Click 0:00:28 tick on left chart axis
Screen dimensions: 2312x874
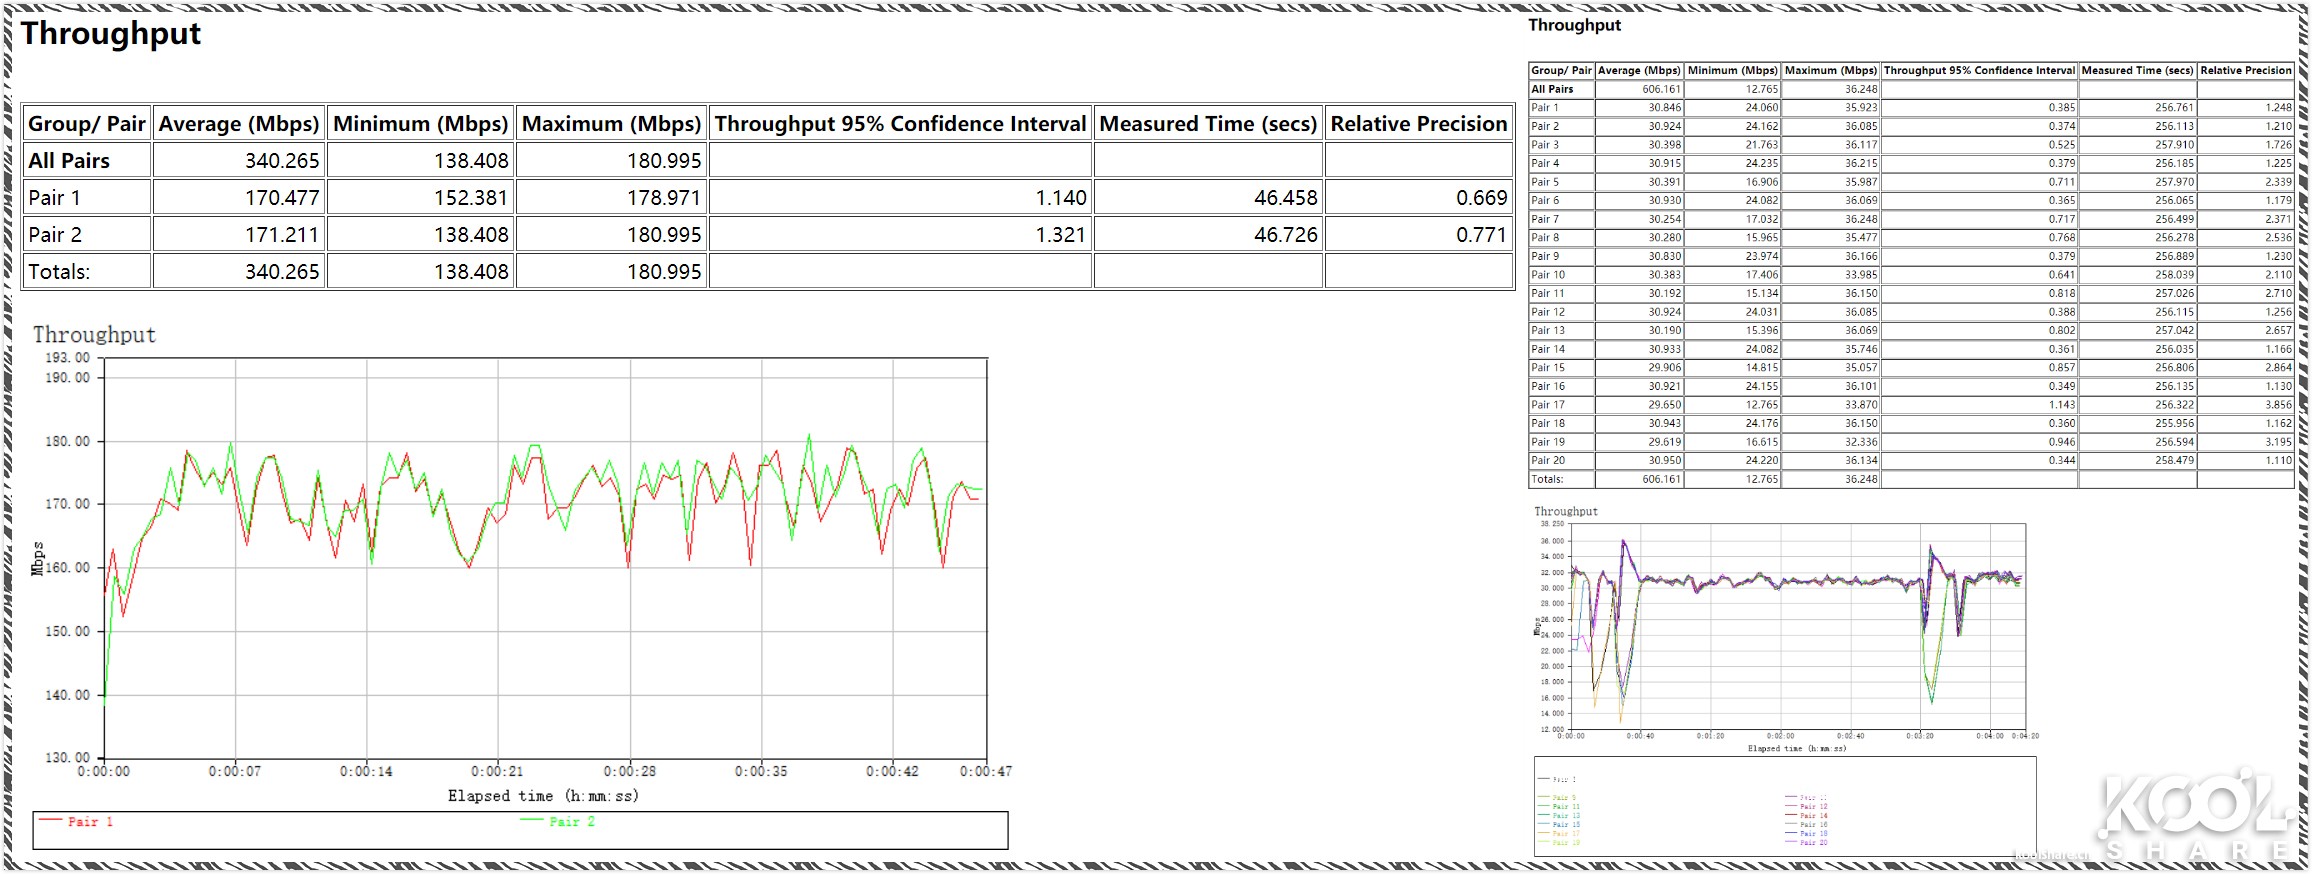pyautogui.click(x=629, y=772)
